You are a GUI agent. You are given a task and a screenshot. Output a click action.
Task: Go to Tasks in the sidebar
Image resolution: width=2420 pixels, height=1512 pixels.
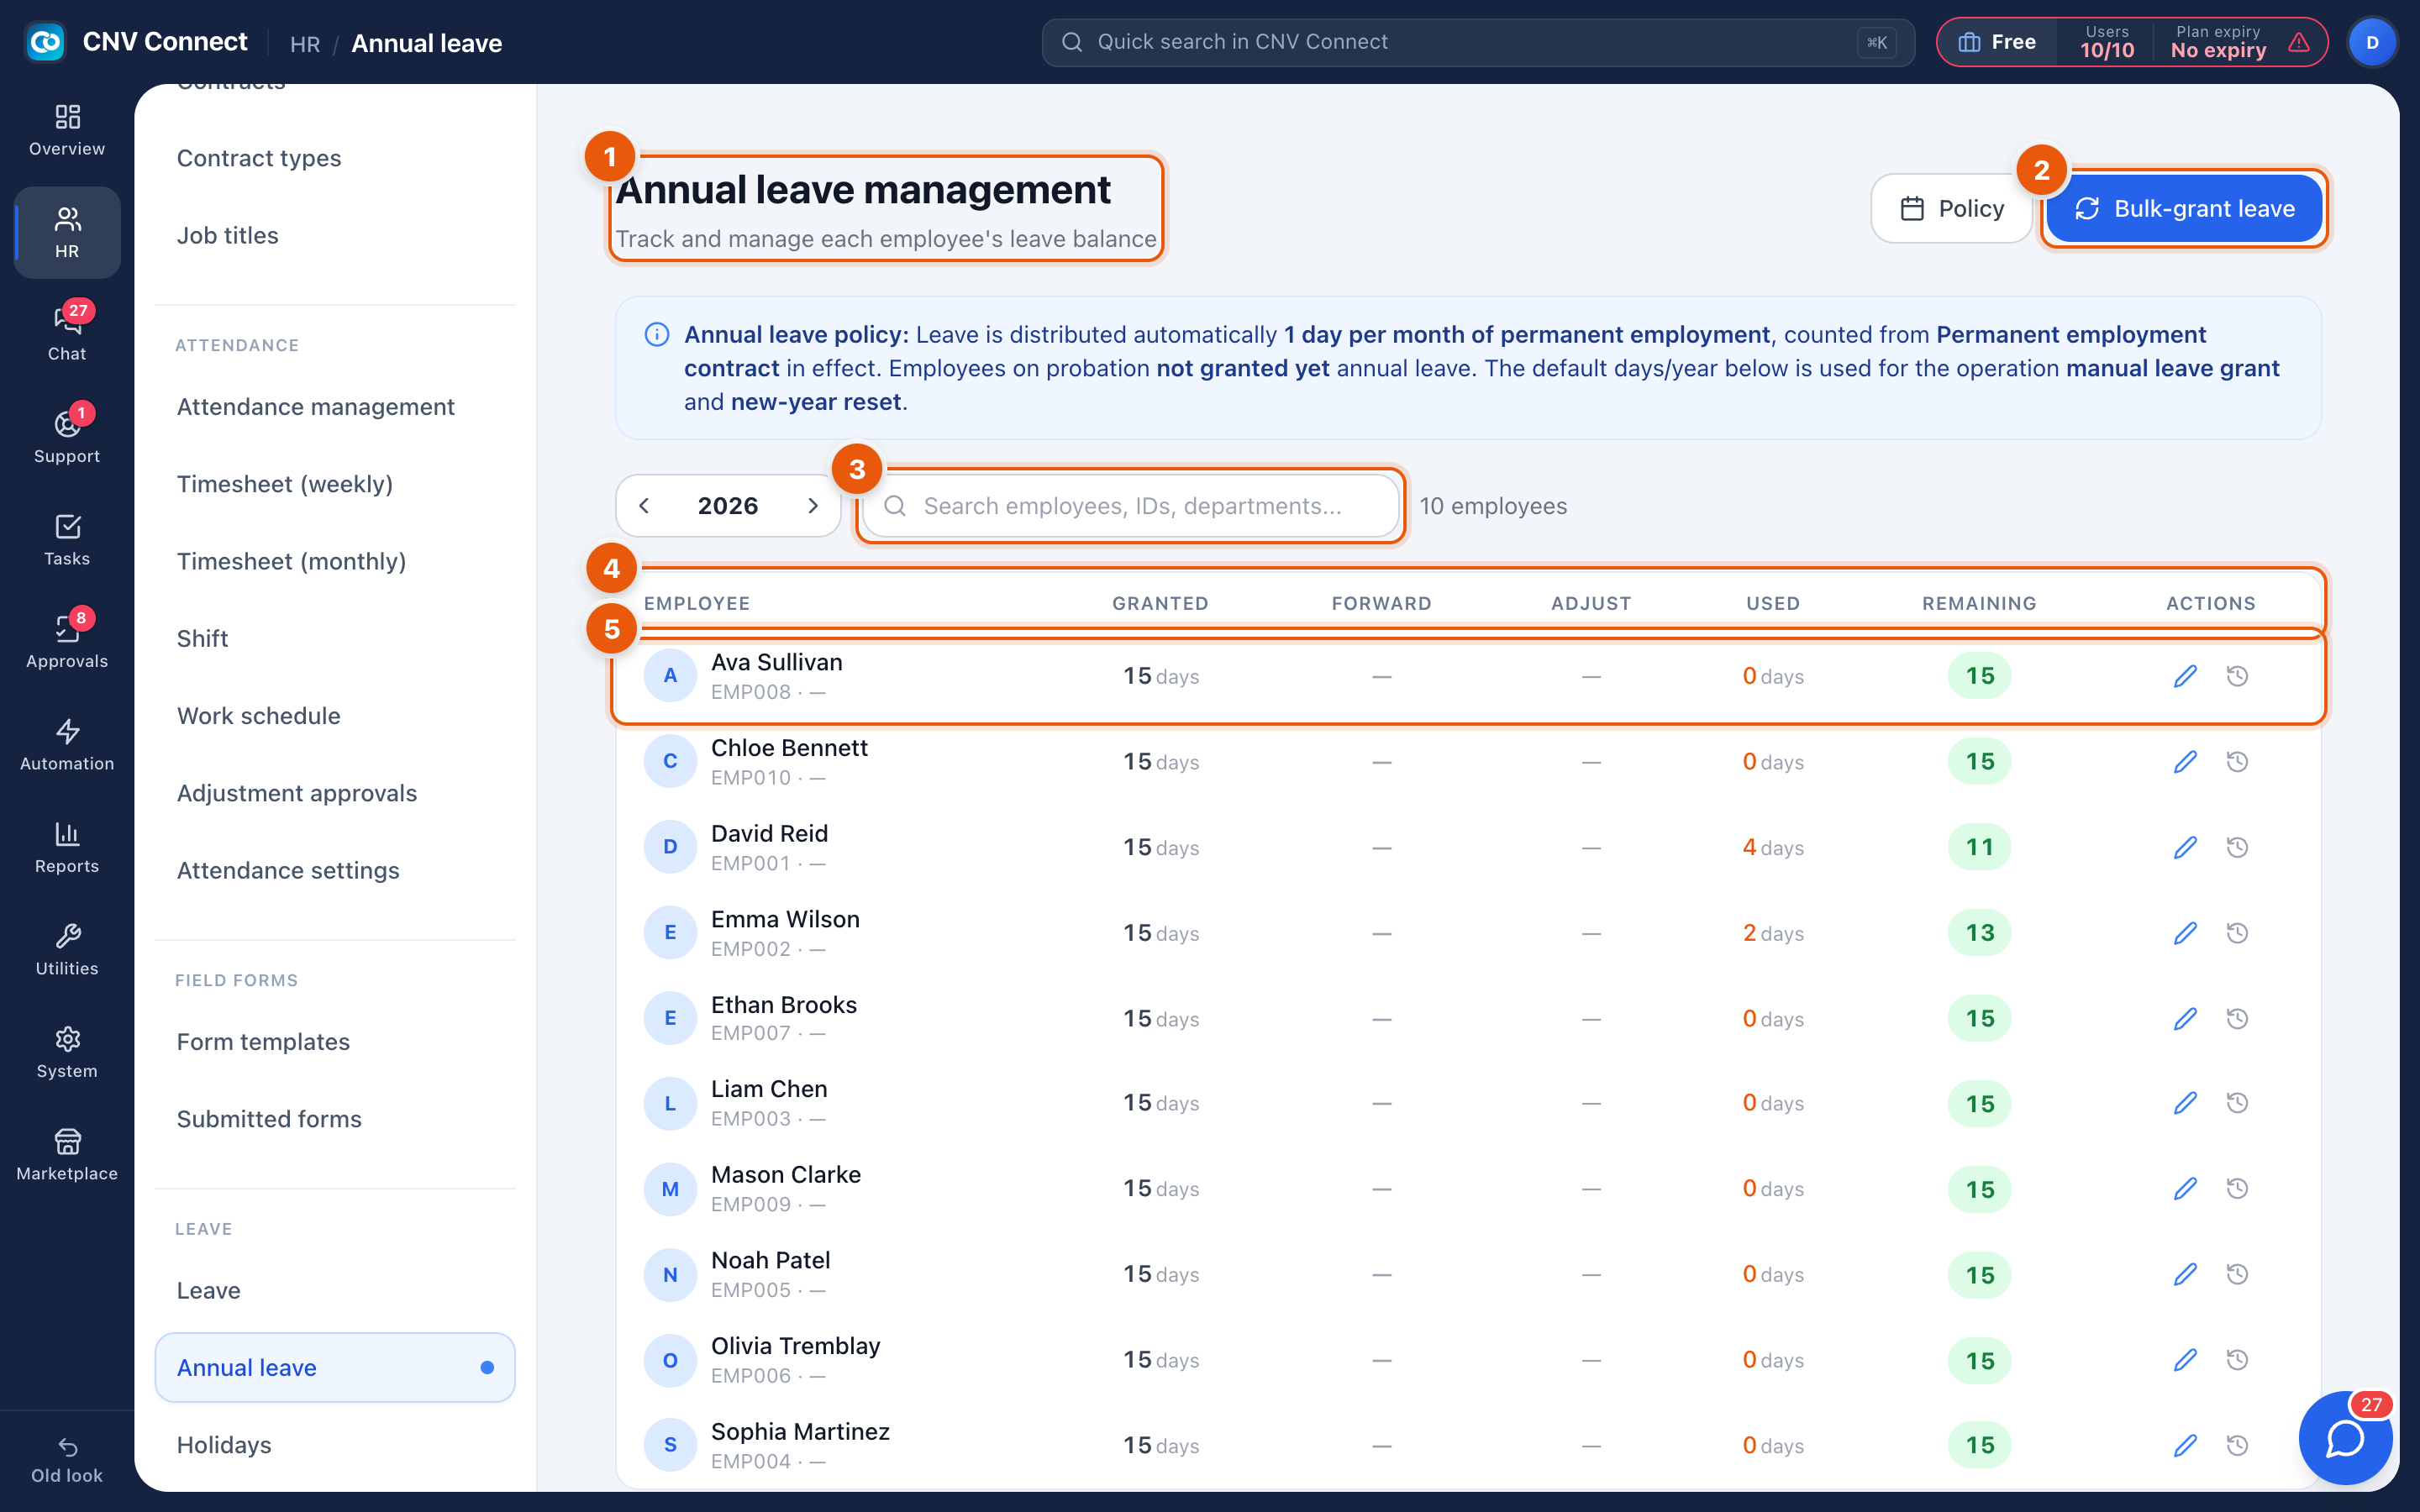67,539
